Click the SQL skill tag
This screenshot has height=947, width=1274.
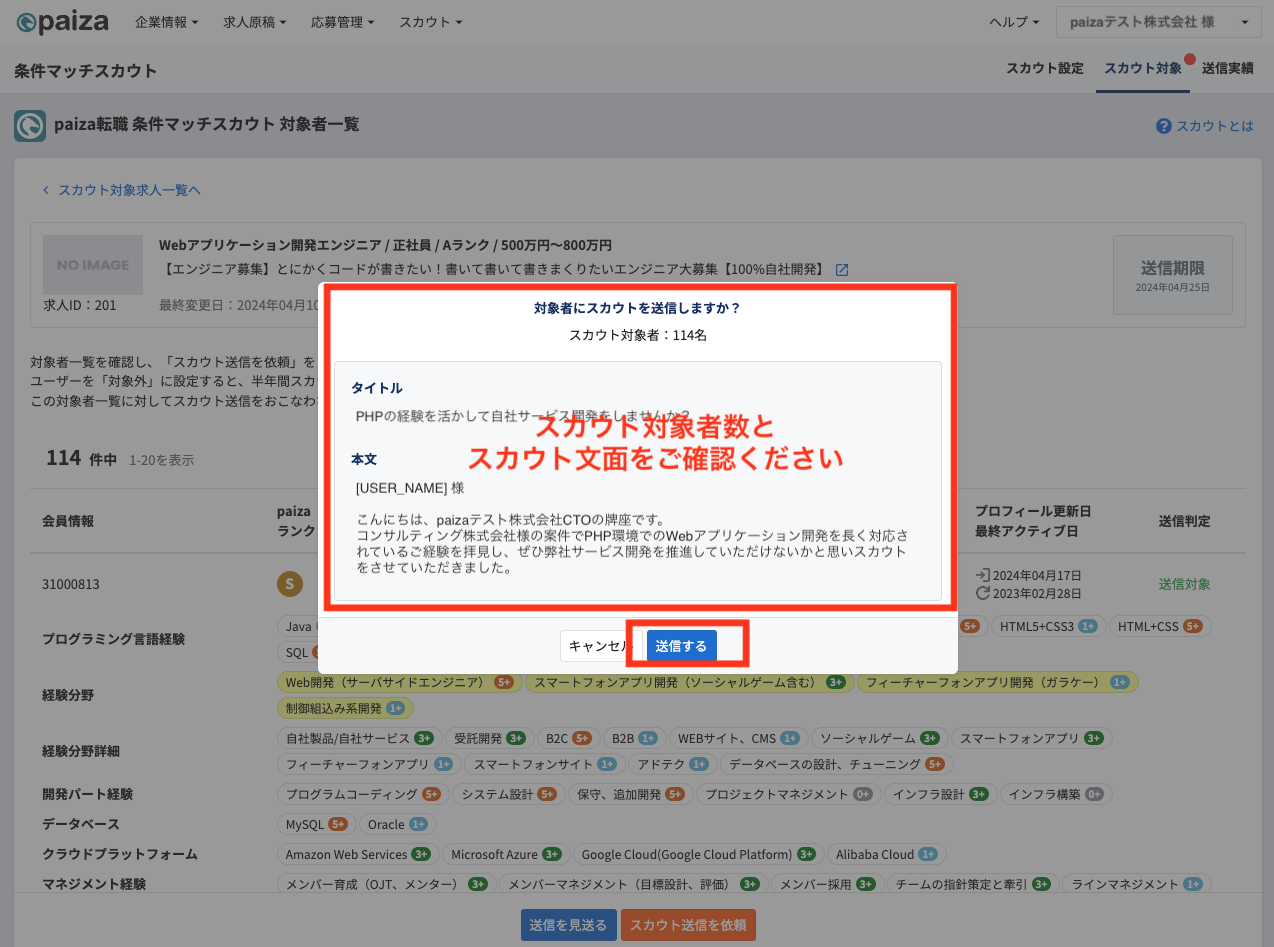click(297, 652)
